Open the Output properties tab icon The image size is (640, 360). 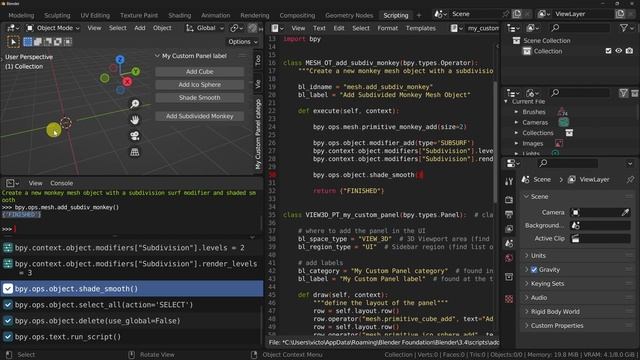coord(509,214)
